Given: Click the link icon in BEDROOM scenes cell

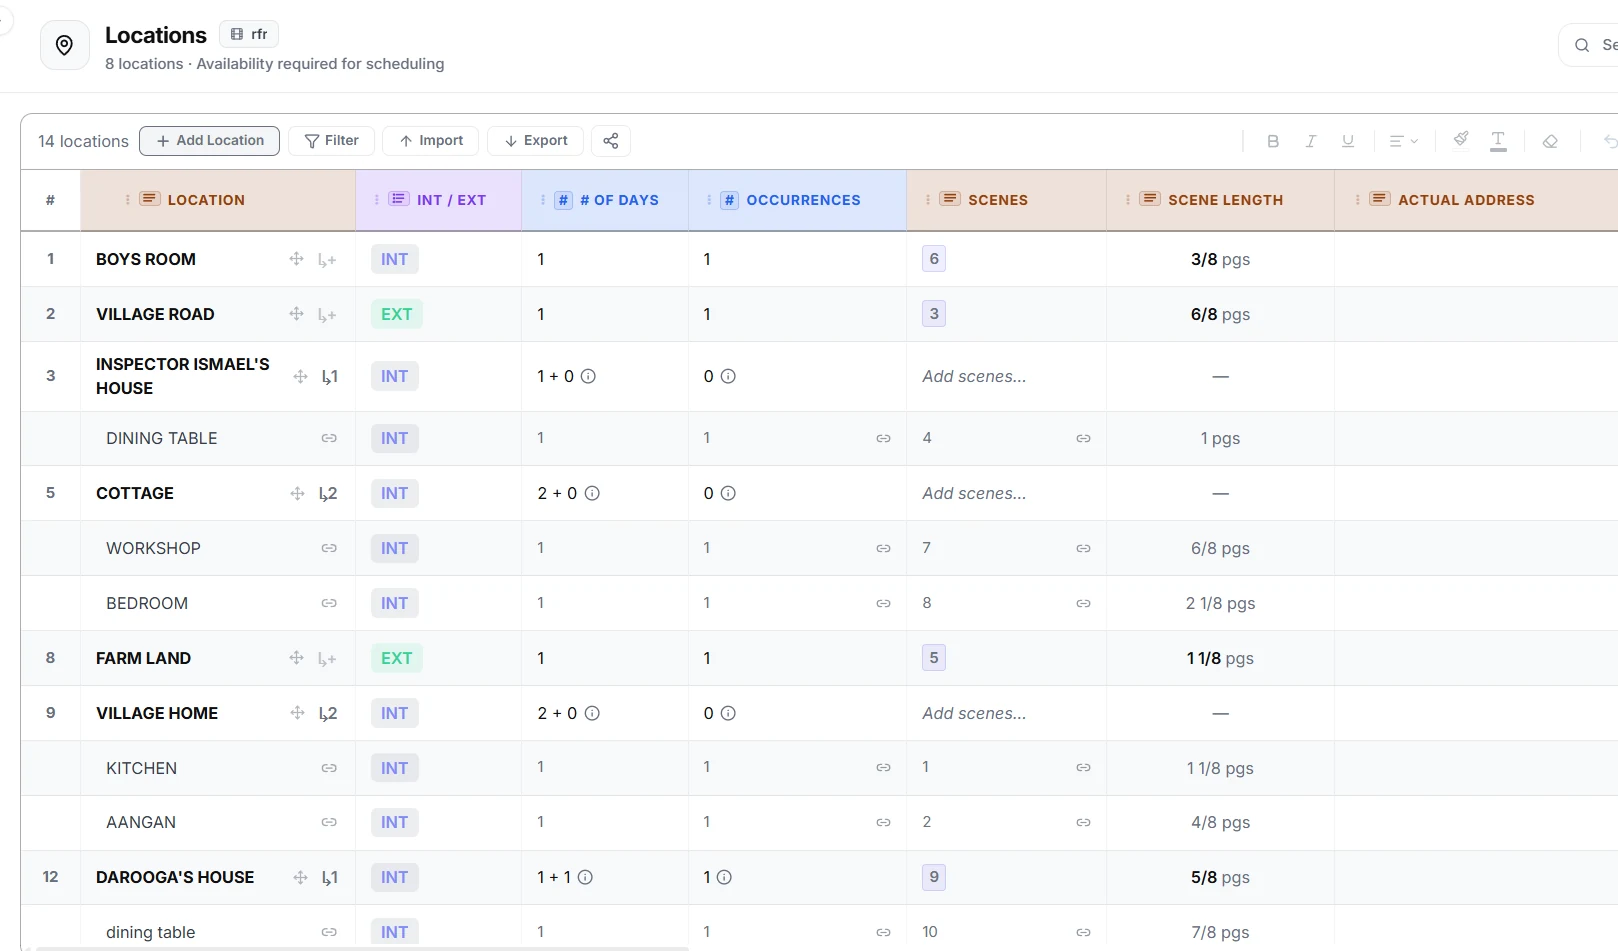Looking at the screenshot, I should [x=1083, y=603].
